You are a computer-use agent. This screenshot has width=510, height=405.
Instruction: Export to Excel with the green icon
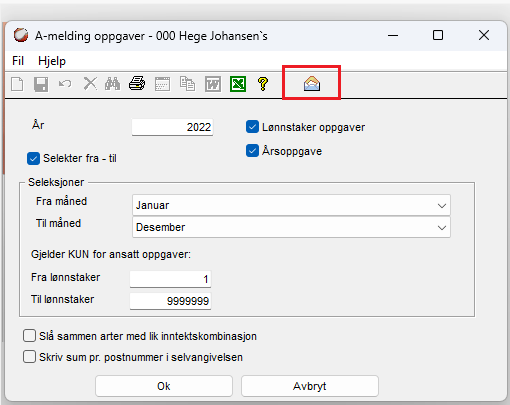[x=238, y=84]
